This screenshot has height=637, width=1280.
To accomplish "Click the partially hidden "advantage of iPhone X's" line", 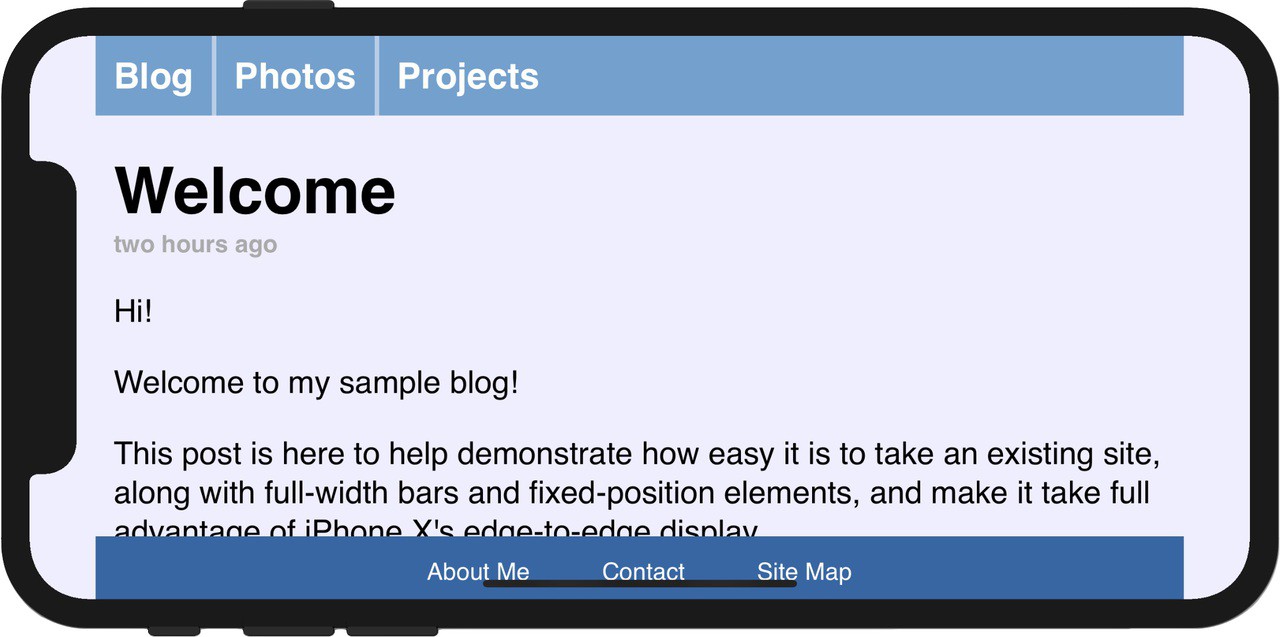I will 436,528.
